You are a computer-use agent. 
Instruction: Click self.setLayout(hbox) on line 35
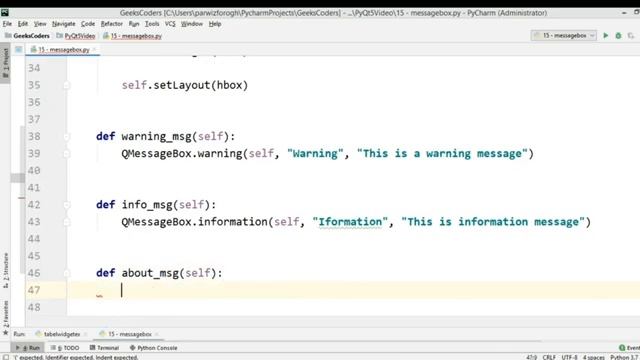coord(185,85)
